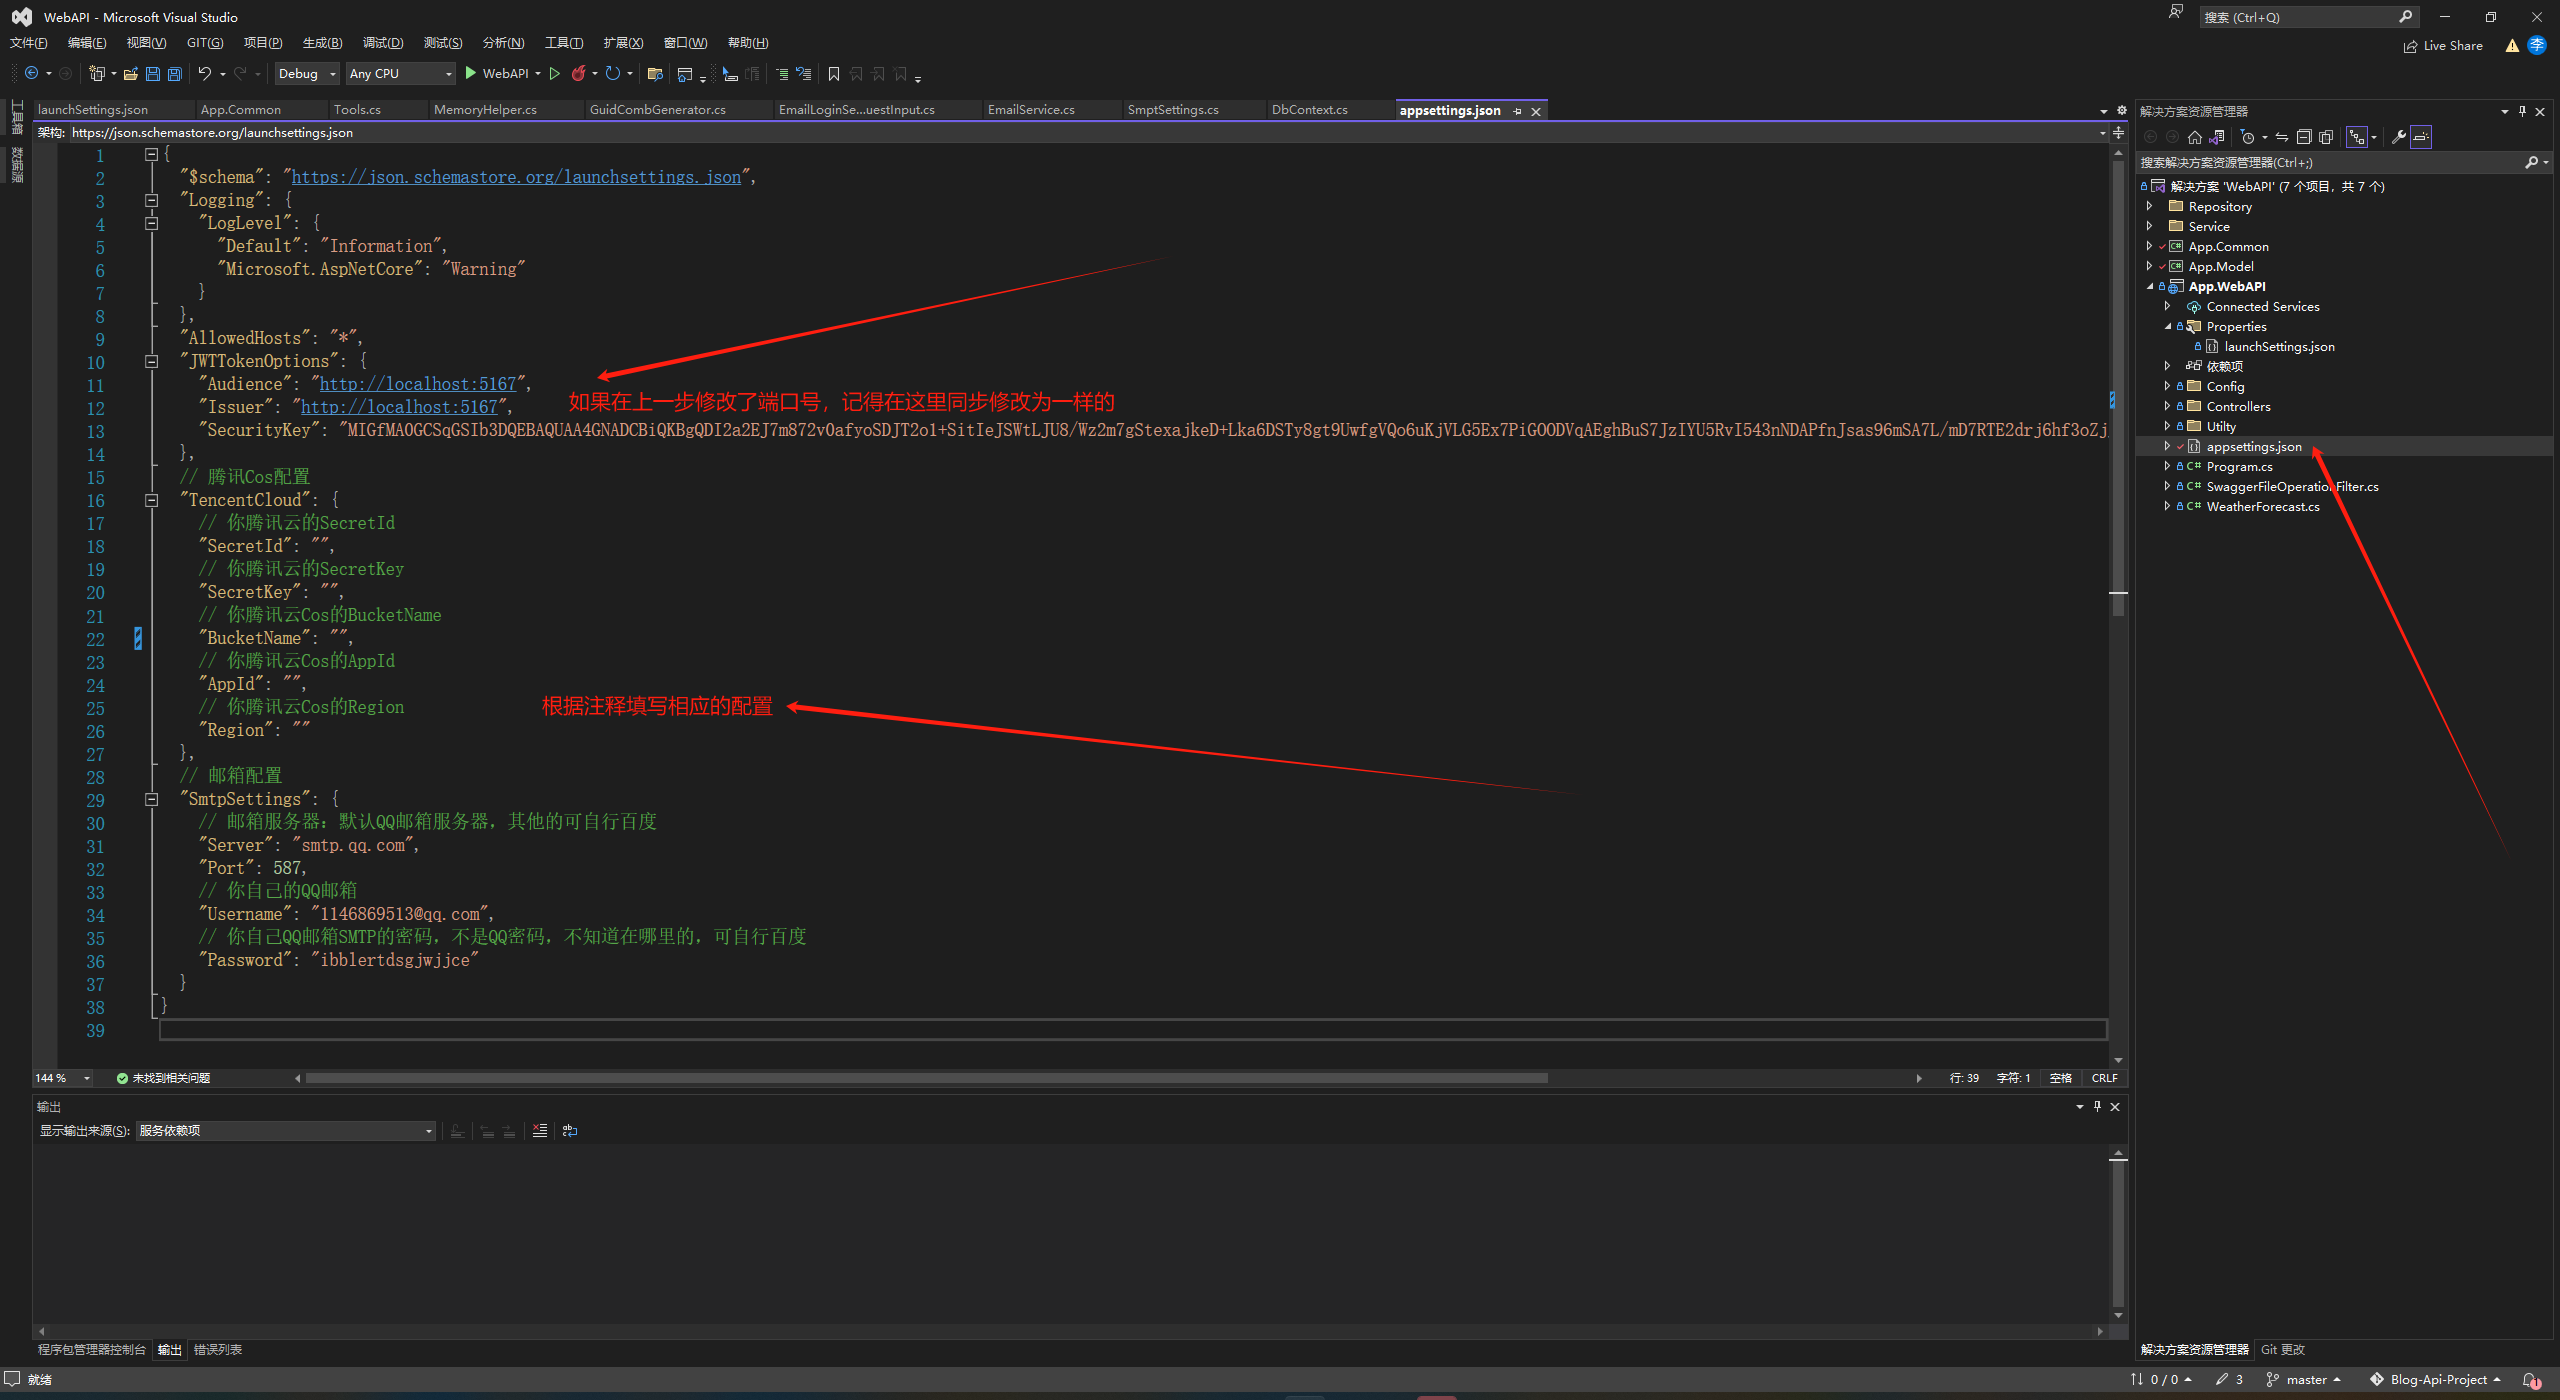Click the Show All Files icon
The height and width of the screenshot is (1400, 2560).
[2326, 137]
